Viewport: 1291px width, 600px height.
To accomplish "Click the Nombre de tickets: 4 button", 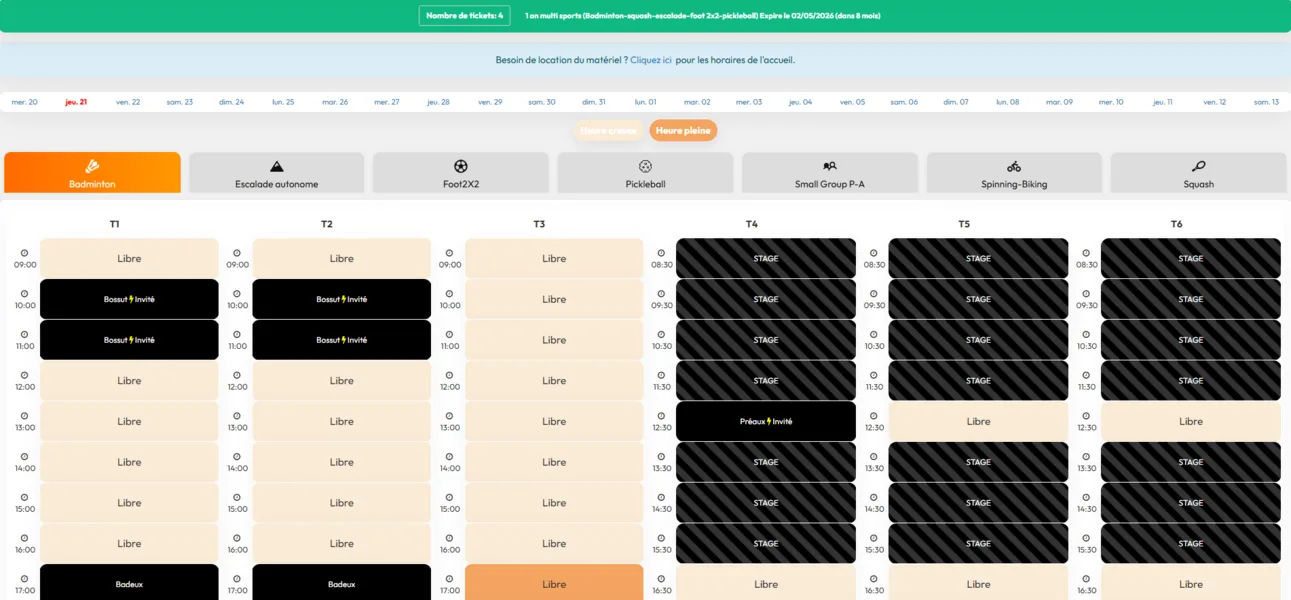I will 464,16.
